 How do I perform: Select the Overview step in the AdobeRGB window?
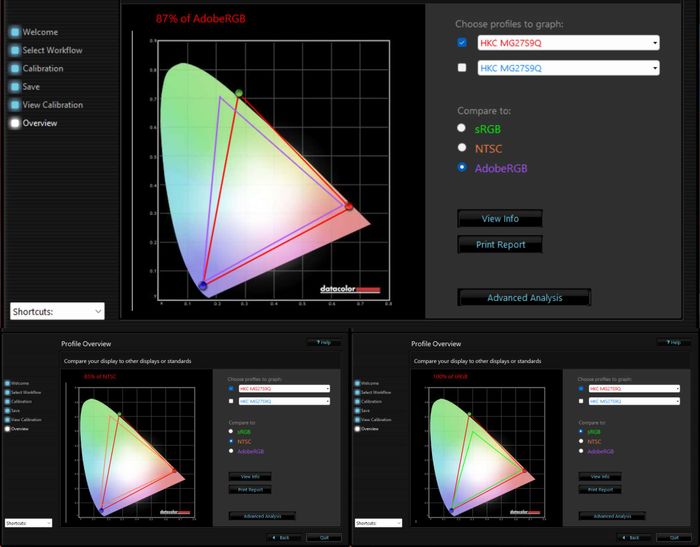pyautogui.click(x=34, y=123)
